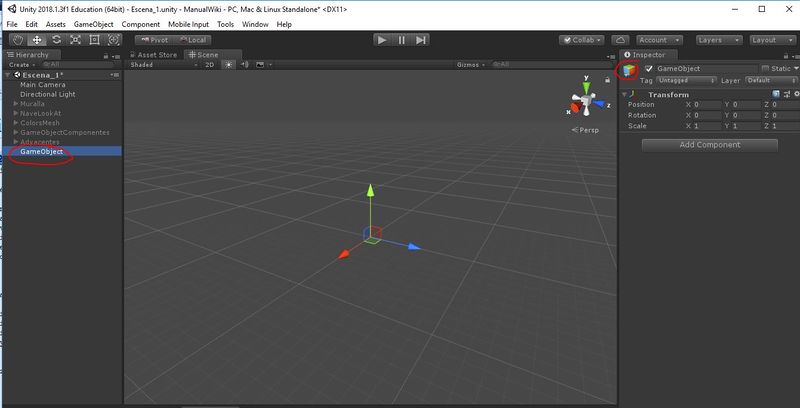This screenshot has width=800, height=408.
Task: Click the Add Component button
Action: [x=710, y=145]
